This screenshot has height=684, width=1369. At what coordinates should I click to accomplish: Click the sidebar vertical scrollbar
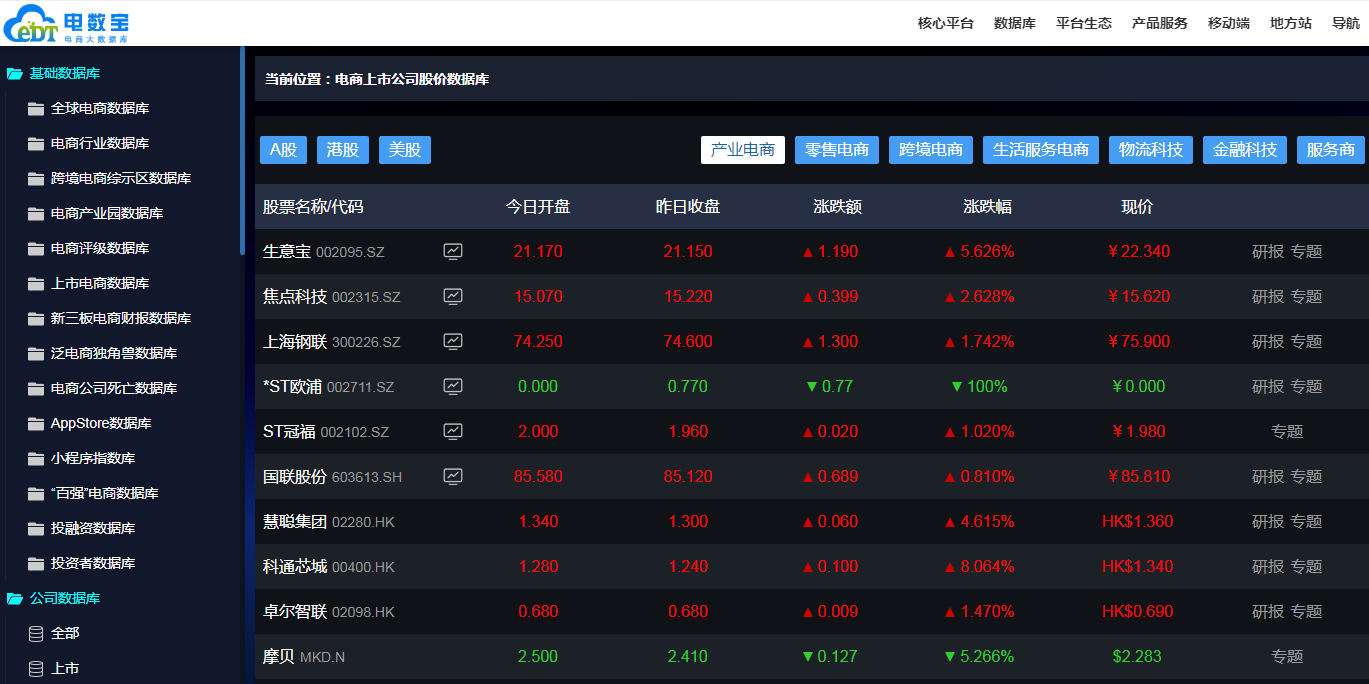[242, 150]
